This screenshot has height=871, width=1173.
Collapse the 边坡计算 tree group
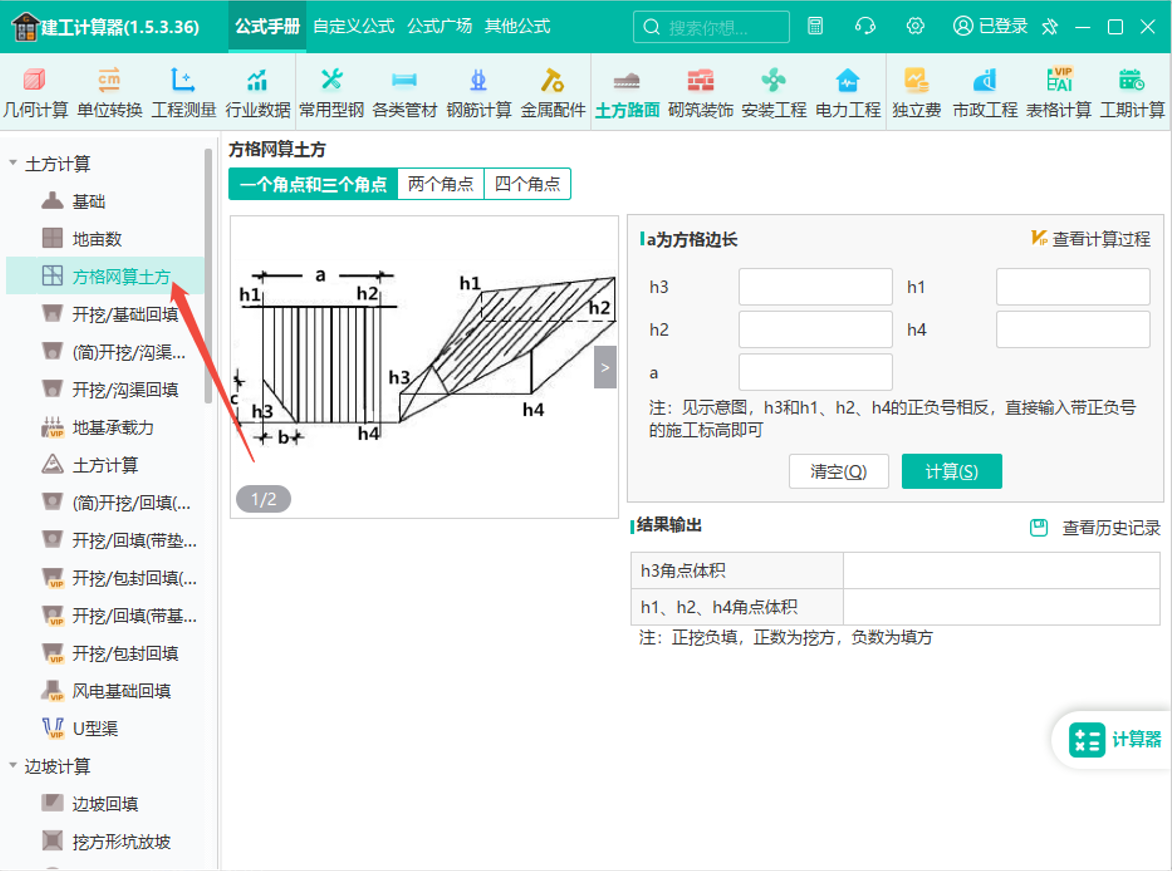[13, 765]
